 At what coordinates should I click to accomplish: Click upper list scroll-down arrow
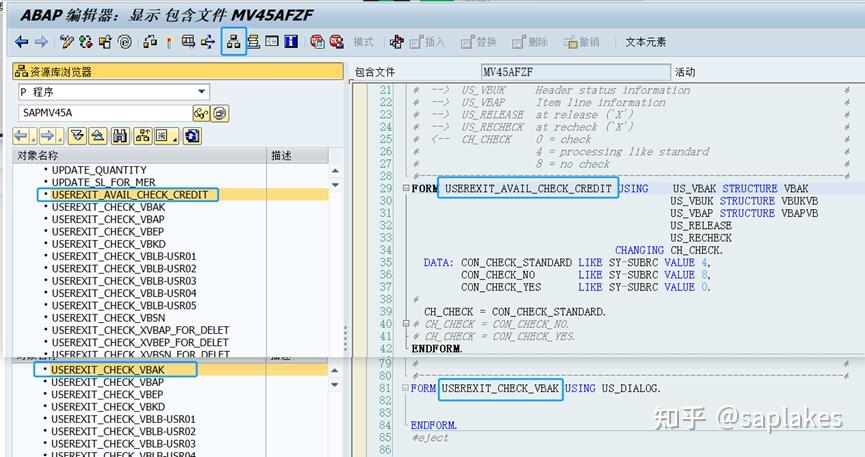click(335, 185)
